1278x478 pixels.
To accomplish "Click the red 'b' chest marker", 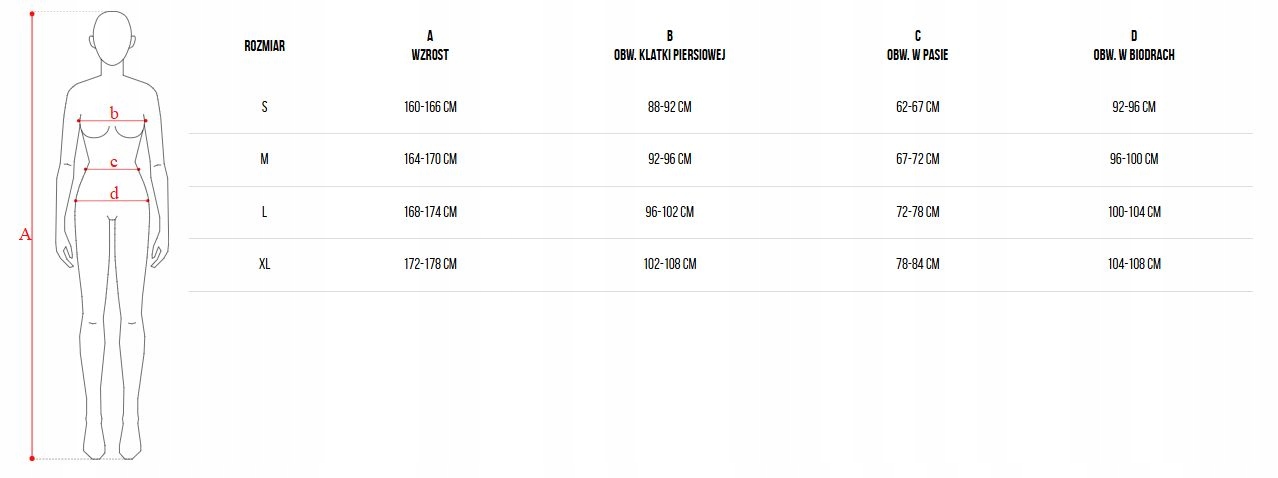I will pos(113,114).
